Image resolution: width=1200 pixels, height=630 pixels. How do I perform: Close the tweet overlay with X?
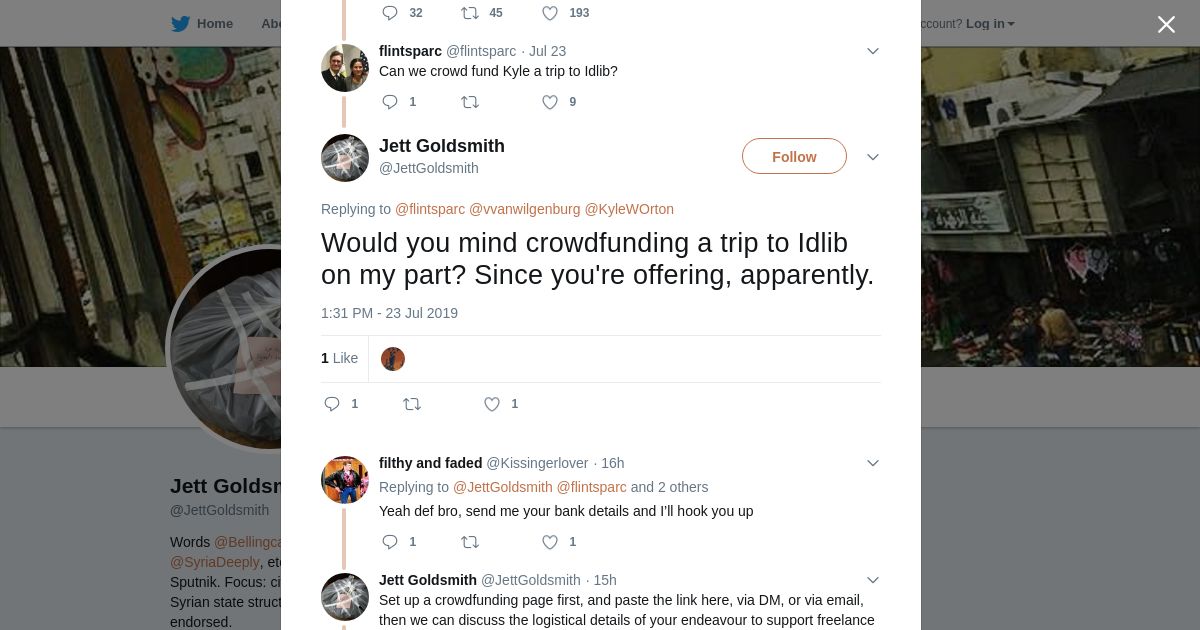pos(1166,25)
